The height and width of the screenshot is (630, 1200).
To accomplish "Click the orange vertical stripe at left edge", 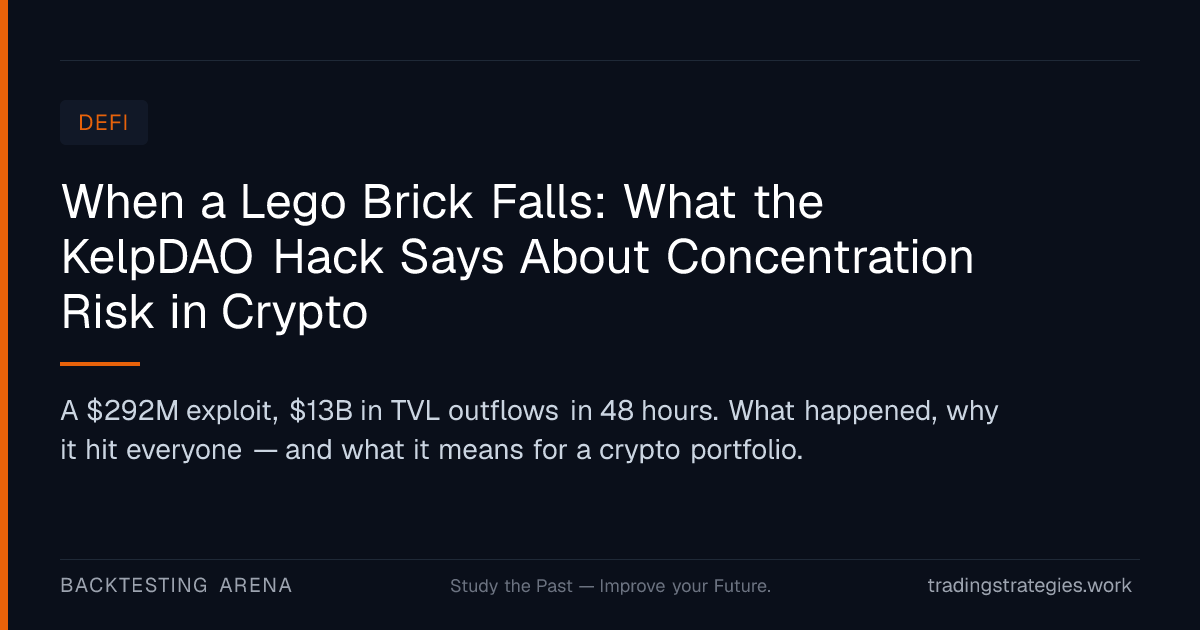I will coord(4,315).
